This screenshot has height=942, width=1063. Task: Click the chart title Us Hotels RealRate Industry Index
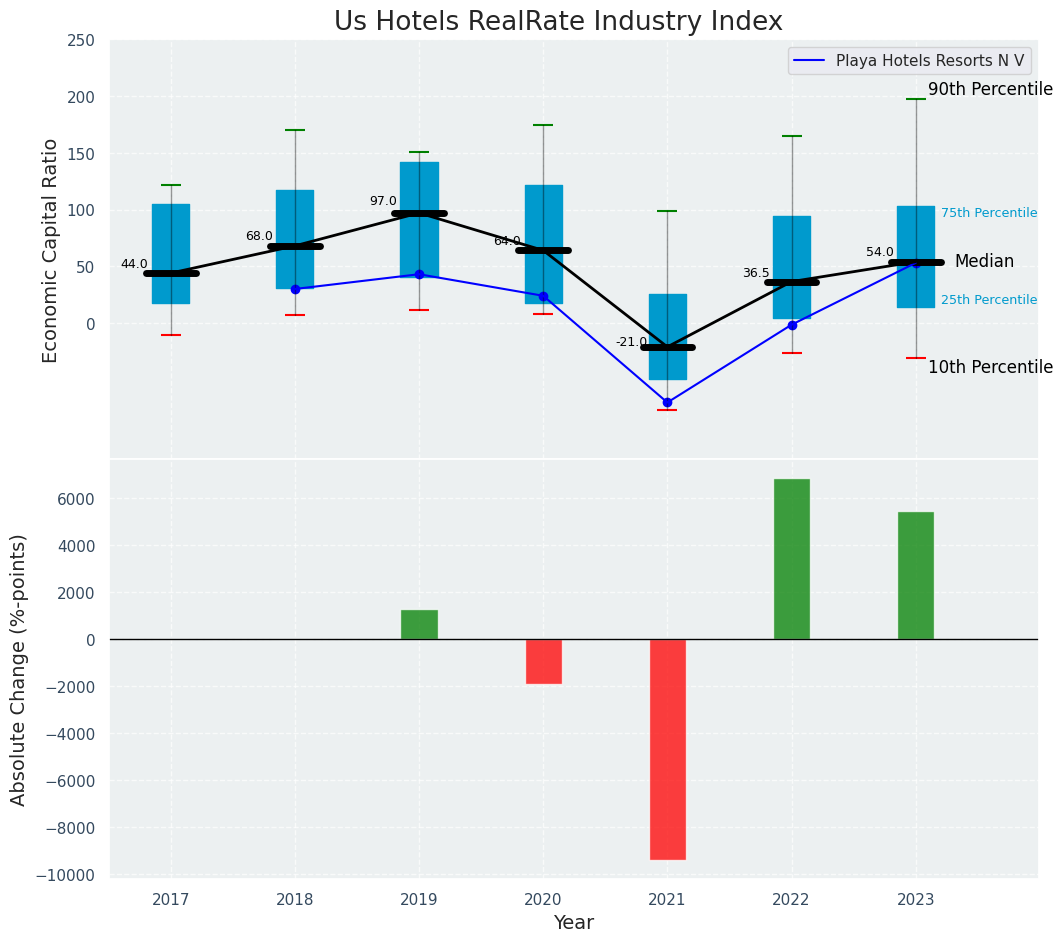pyautogui.click(x=558, y=22)
